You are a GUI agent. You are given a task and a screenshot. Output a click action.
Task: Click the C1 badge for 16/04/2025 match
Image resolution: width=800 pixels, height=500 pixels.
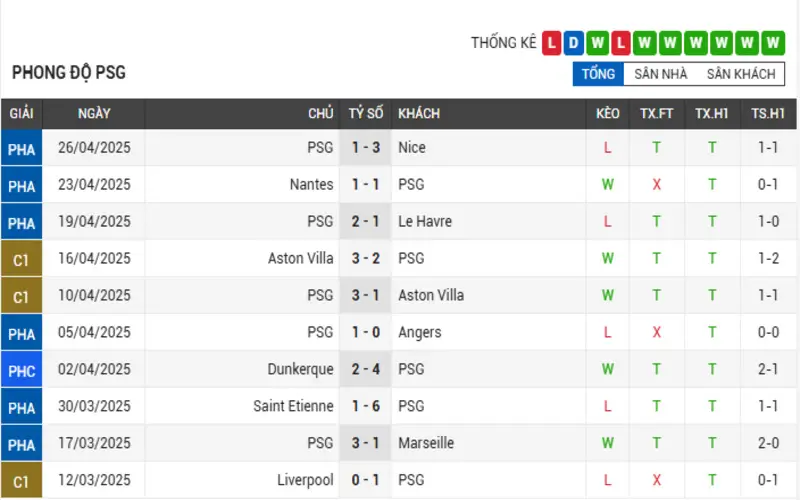click(21, 259)
